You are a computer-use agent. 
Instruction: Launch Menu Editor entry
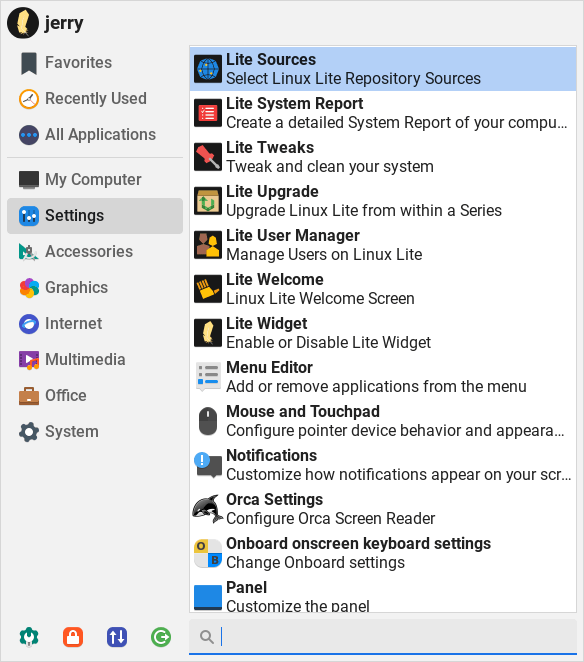383,377
